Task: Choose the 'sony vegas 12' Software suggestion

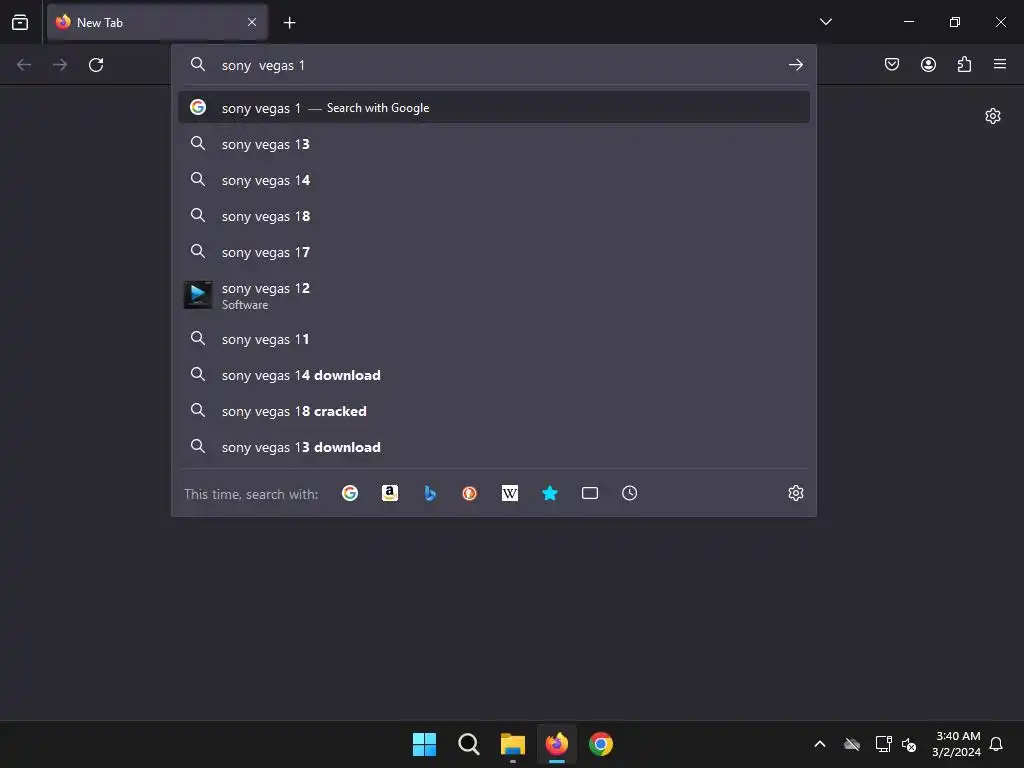Action: (494, 295)
